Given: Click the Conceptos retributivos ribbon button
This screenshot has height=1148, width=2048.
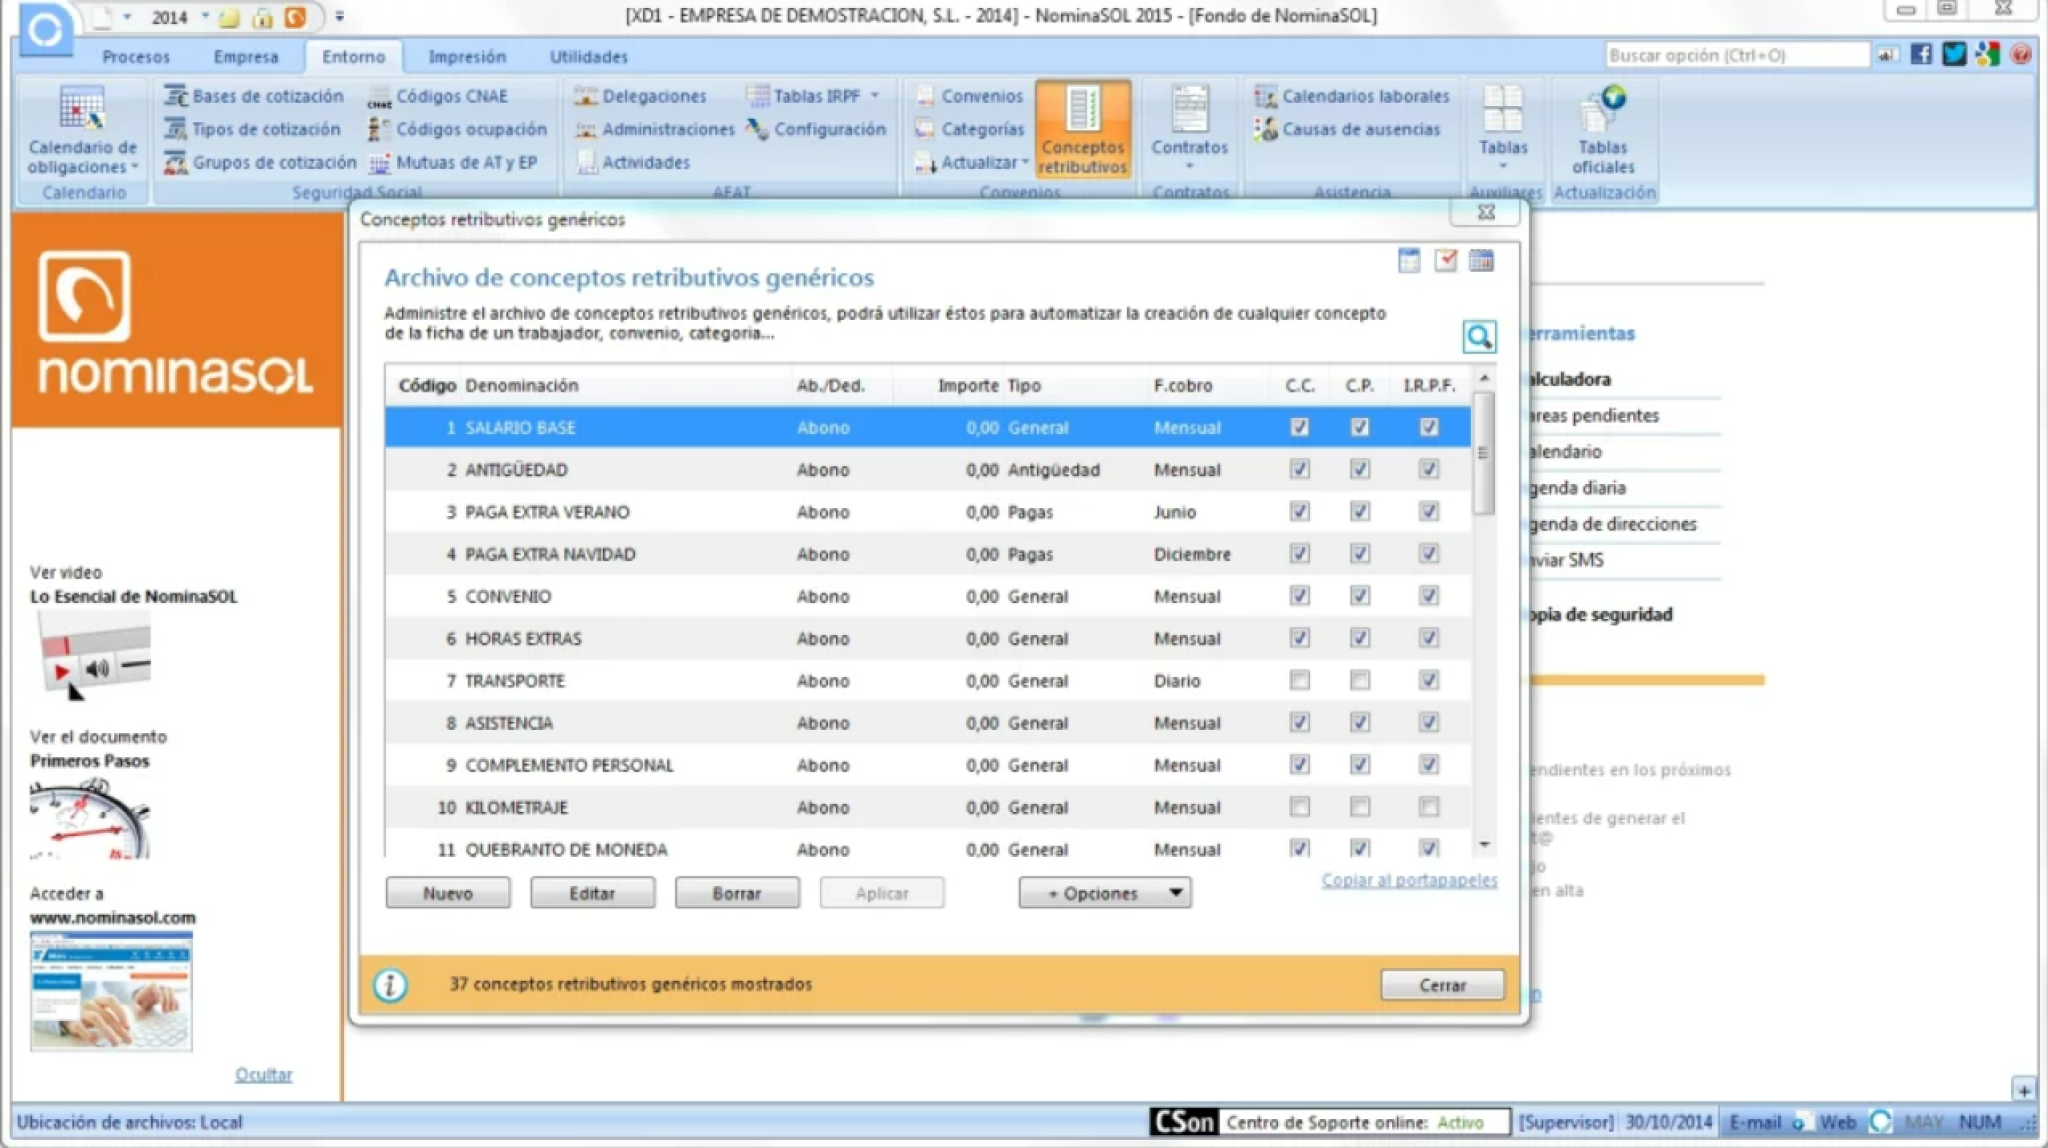Looking at the screenshot, I should click(x=1083, y=130).
